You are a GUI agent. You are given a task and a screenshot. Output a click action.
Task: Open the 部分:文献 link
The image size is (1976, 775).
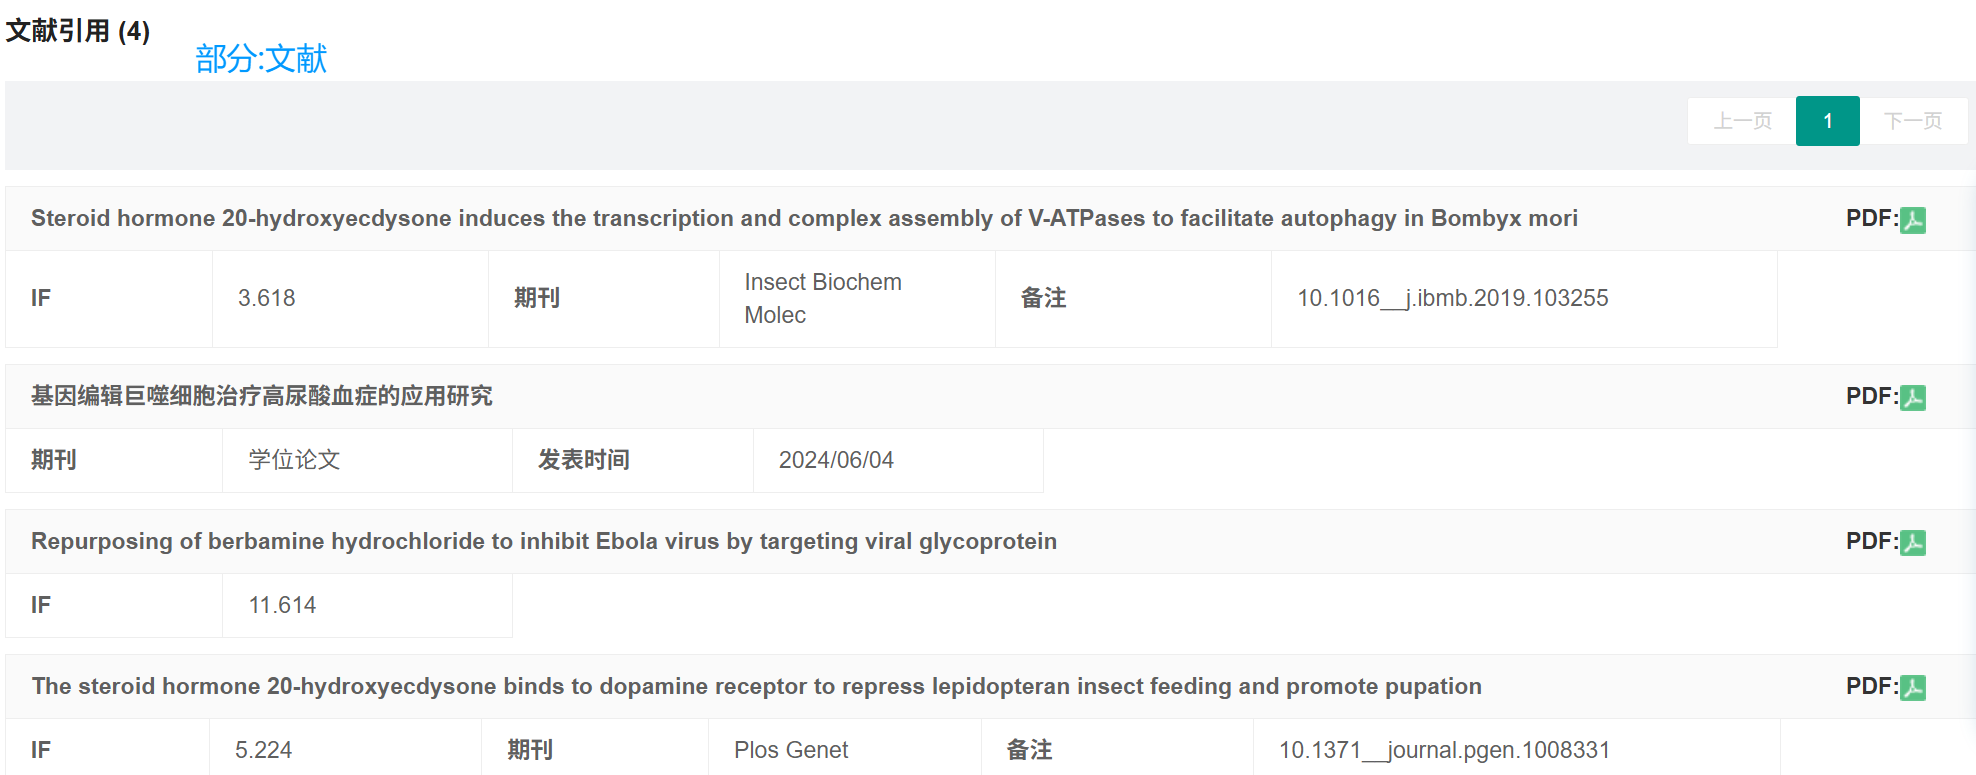(261, 59)
